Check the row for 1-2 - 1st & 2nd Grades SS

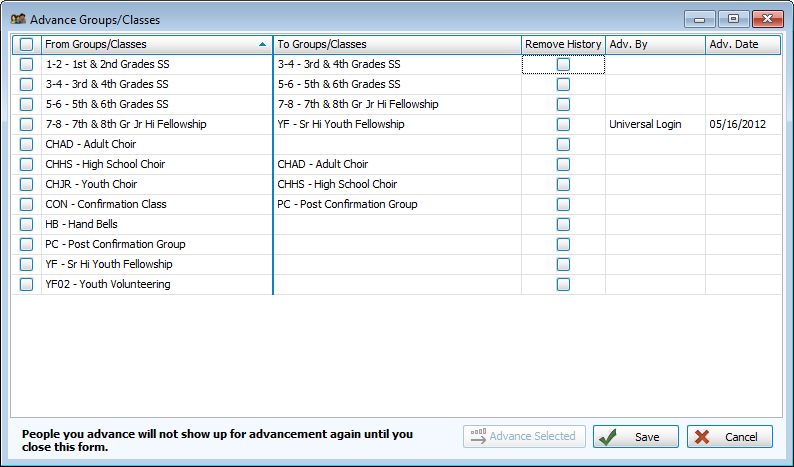[26, 65]
